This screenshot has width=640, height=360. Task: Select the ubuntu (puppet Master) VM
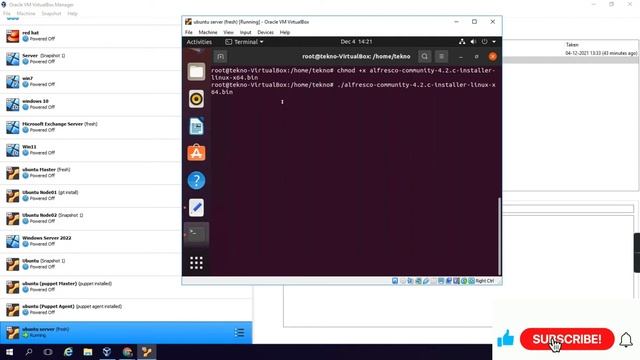coord(126,287)
